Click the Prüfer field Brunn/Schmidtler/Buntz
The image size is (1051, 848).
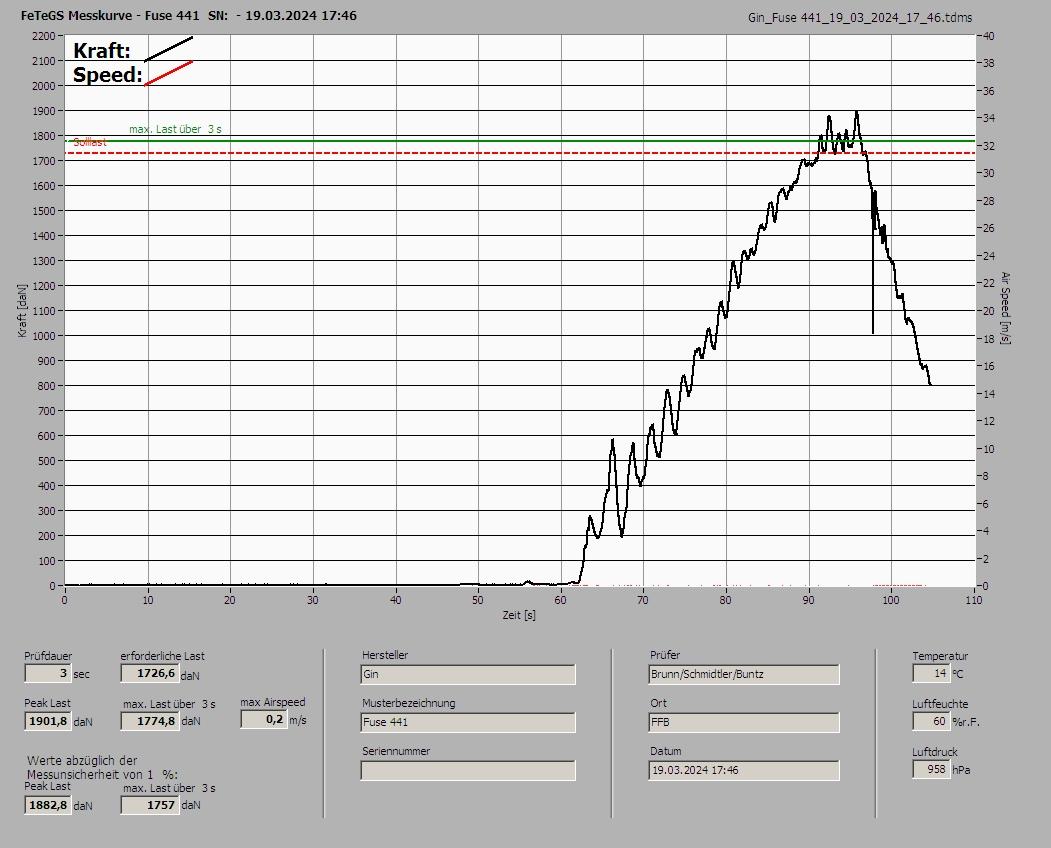tap(744, 674)
